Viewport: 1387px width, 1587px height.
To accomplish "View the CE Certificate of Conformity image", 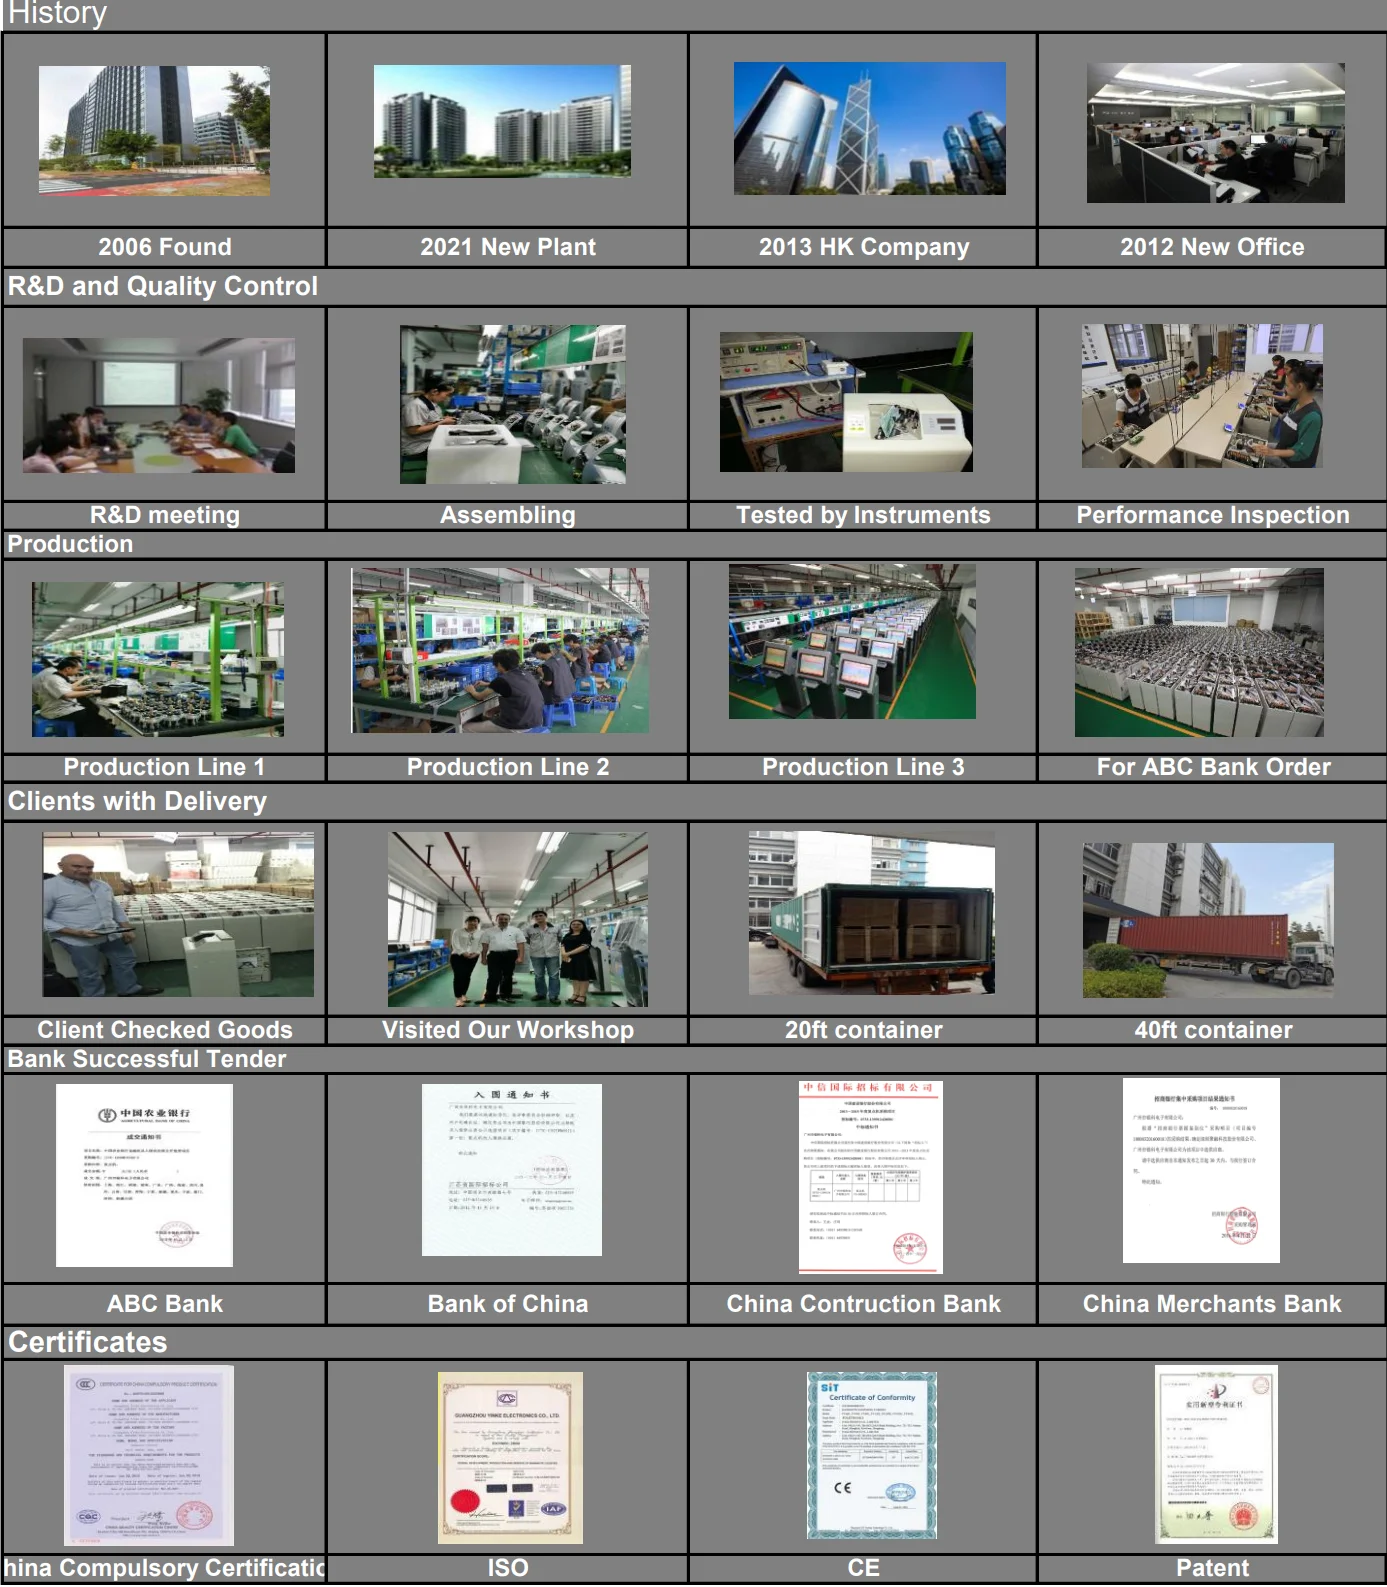I will 872,1456.
